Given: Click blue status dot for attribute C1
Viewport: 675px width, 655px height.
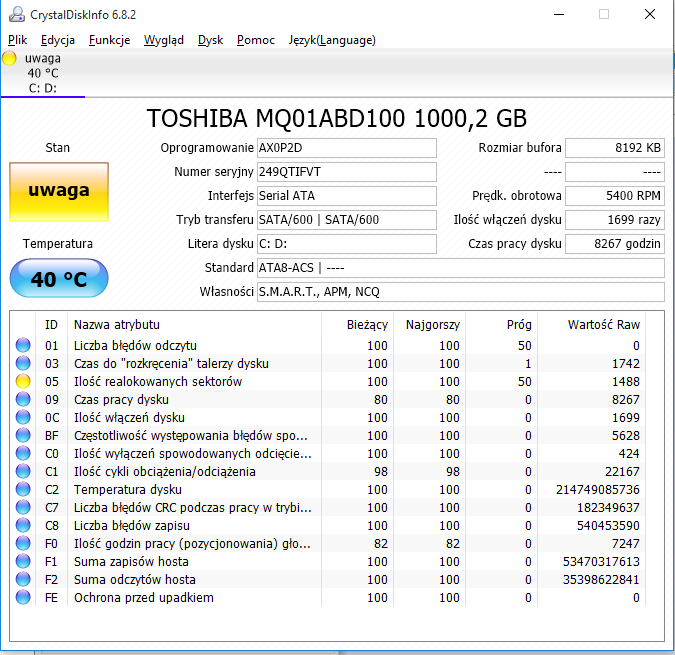Looking at the screenshot, I should 23,471.
